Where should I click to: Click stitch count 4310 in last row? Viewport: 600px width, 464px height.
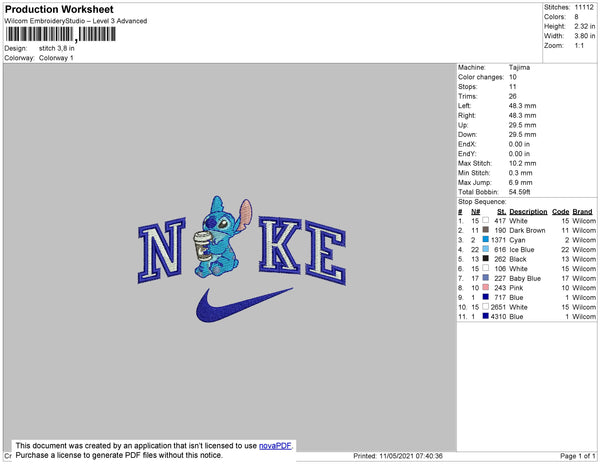coord(498,316)
